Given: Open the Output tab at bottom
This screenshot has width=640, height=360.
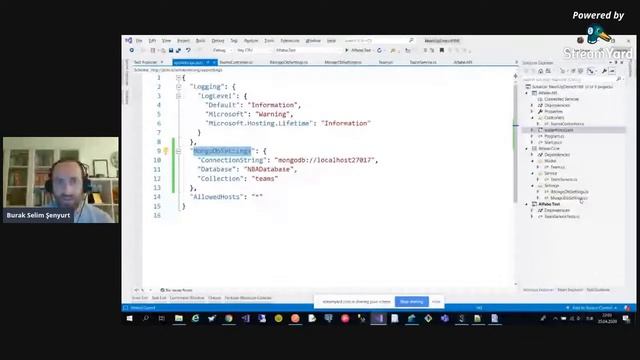Looking at the screenshot, I should (214, 298).
